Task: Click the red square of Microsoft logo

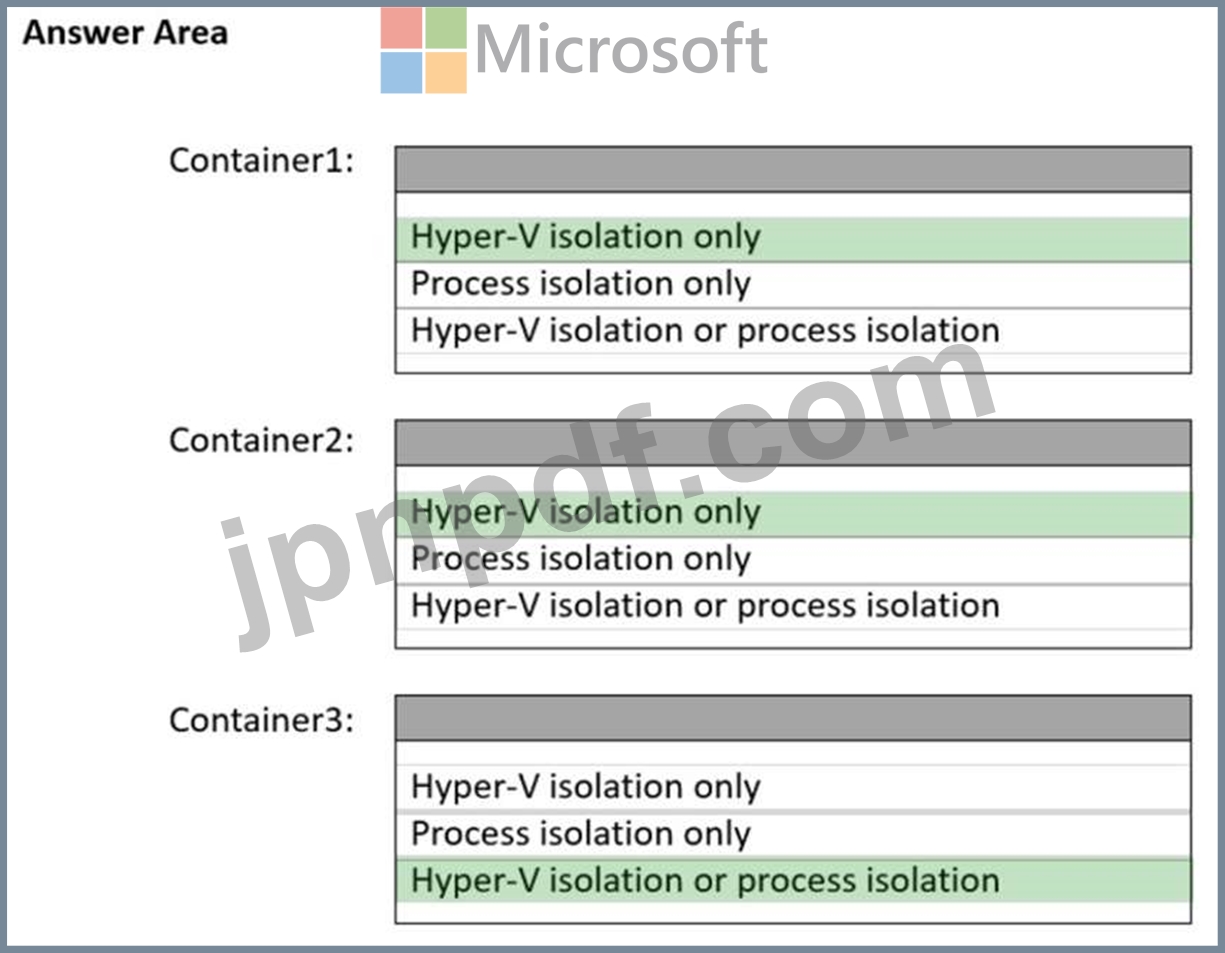Action: click(x=401, y=28)
